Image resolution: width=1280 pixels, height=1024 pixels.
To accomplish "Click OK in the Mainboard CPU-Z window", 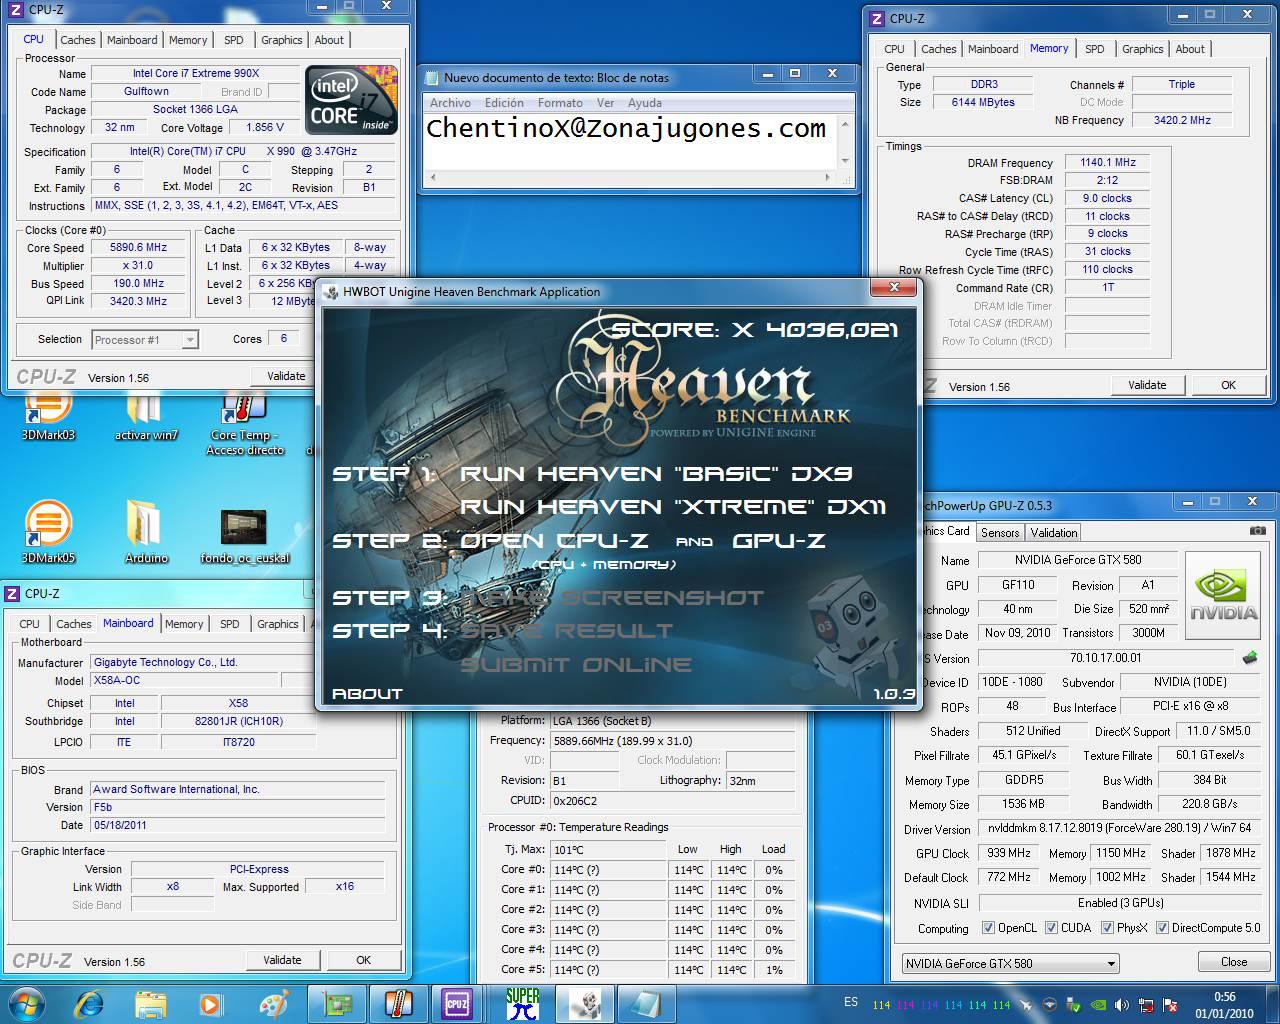I will coord(363,960).
